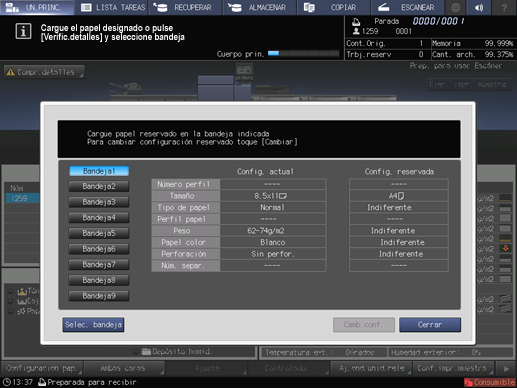Open Ambas caras bottom menu

pos(124,368)
